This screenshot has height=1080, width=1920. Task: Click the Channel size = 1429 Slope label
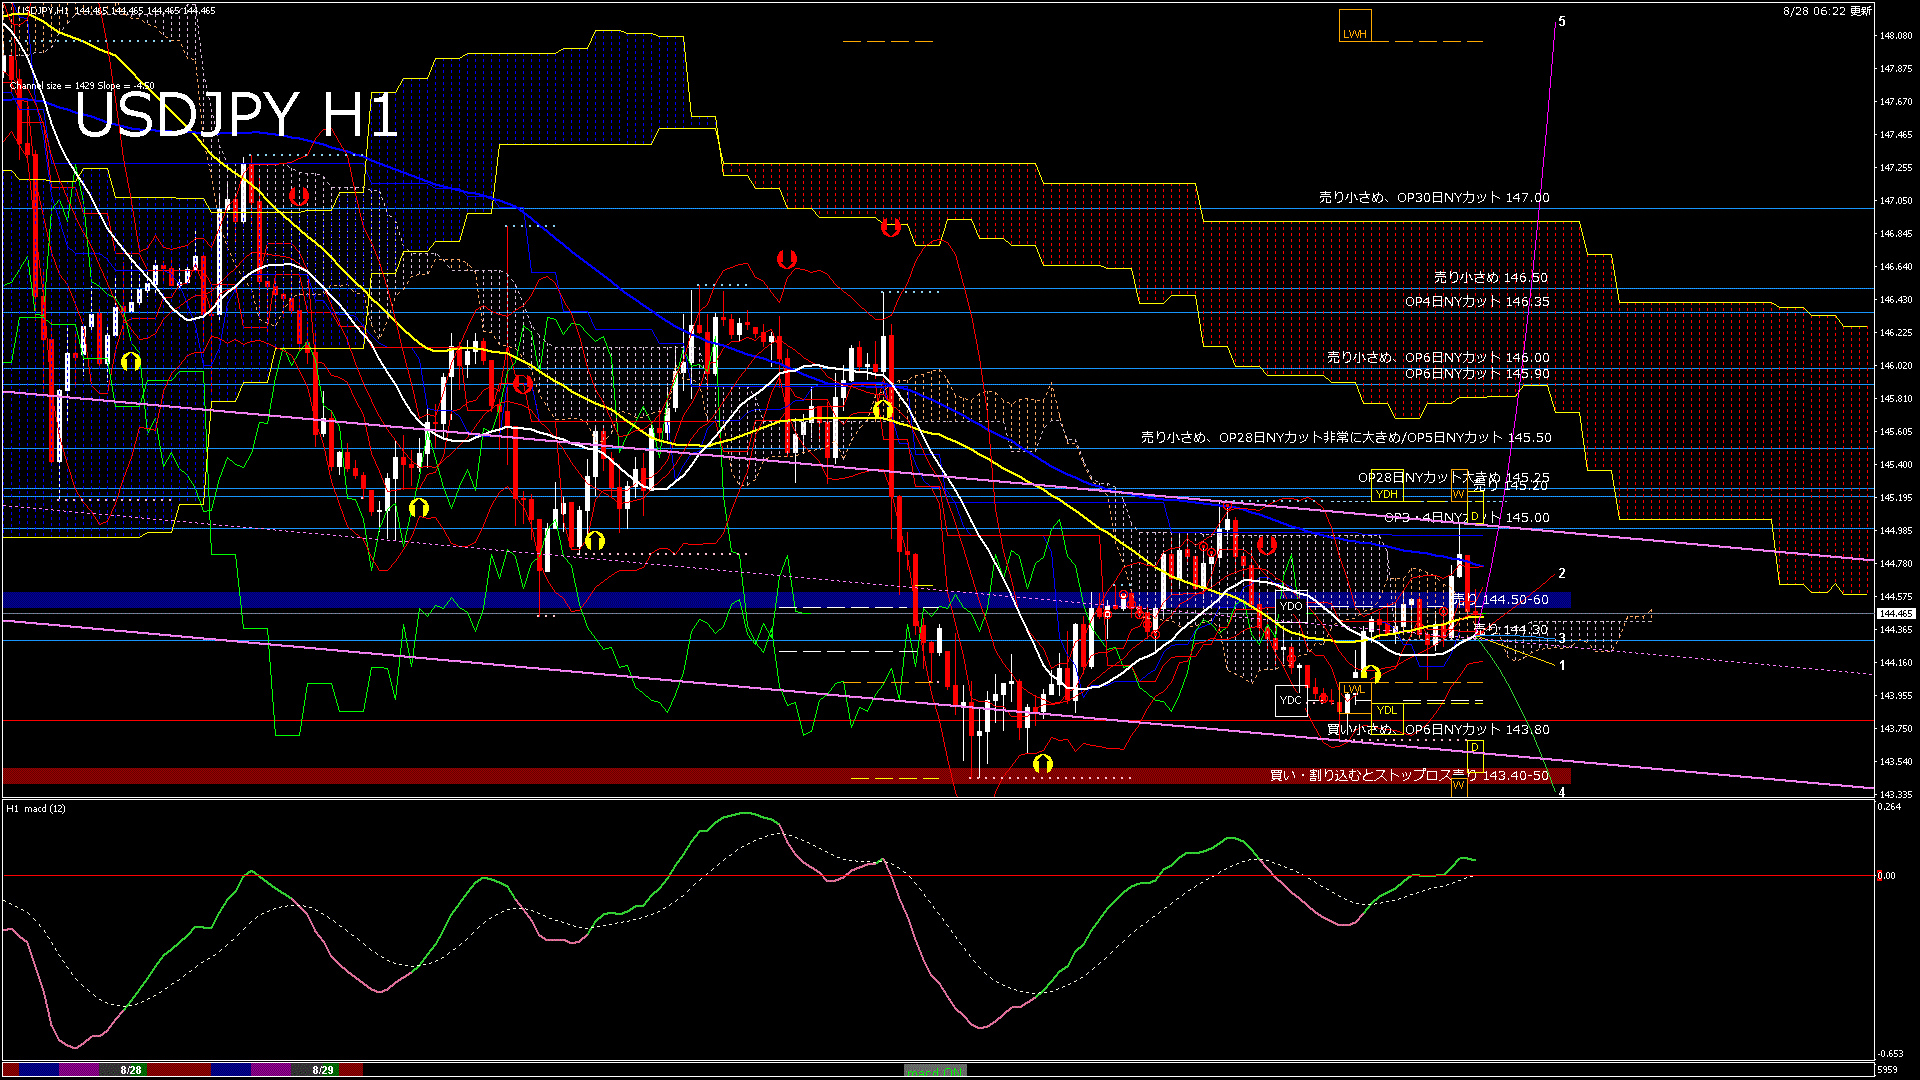click(x=82, y=86)
